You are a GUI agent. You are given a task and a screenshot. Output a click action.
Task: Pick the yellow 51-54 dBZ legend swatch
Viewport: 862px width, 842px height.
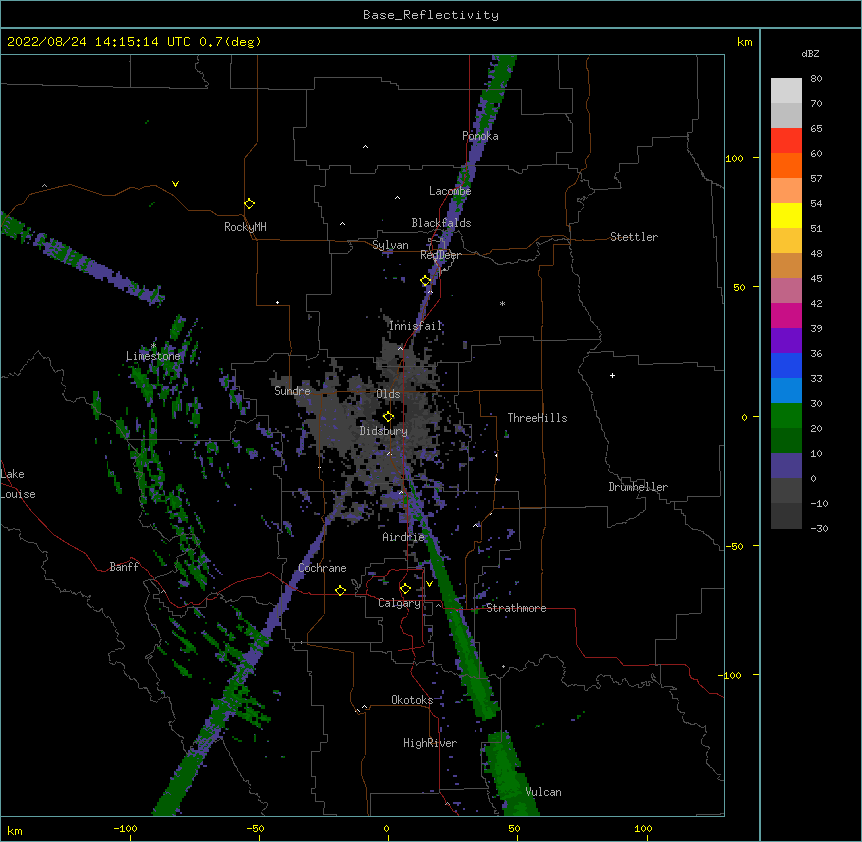[786, 215]
